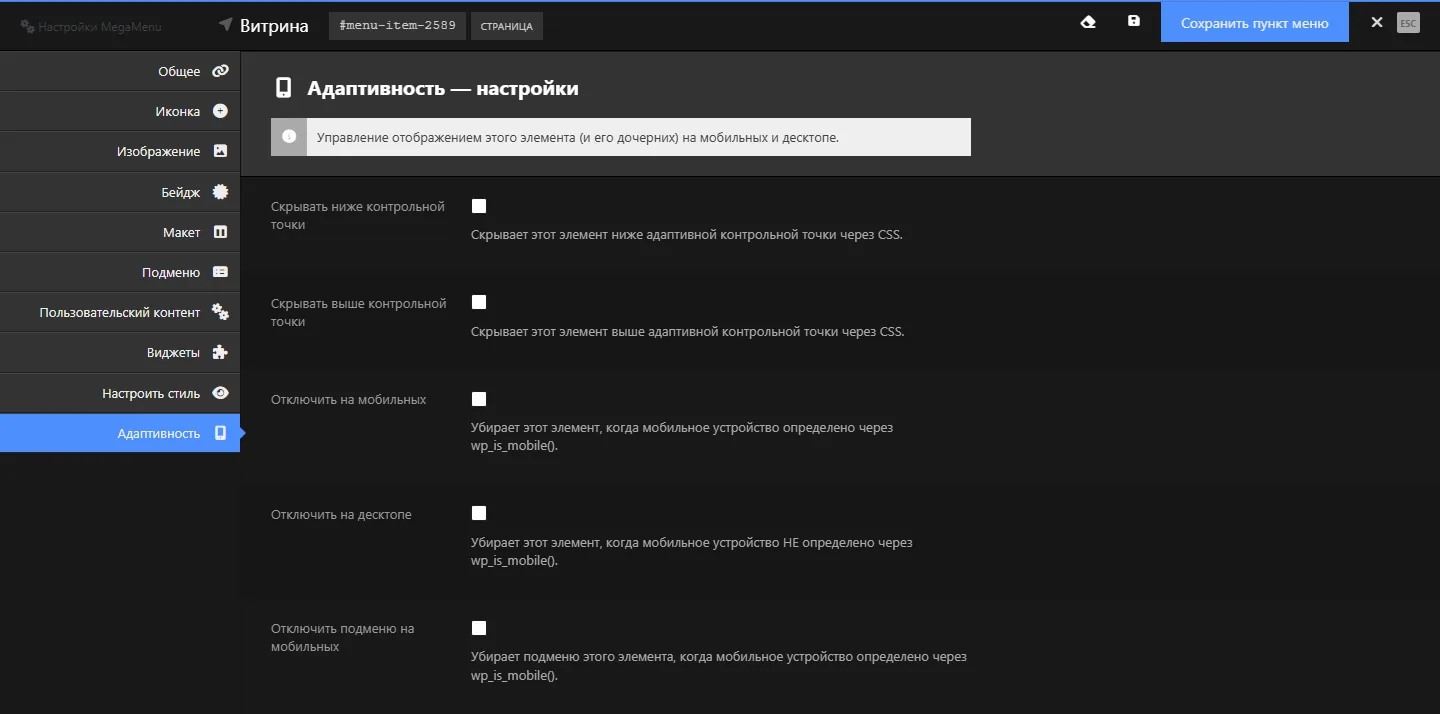Click the phone icon beside the Адаптивность heading

coord(284,88)
